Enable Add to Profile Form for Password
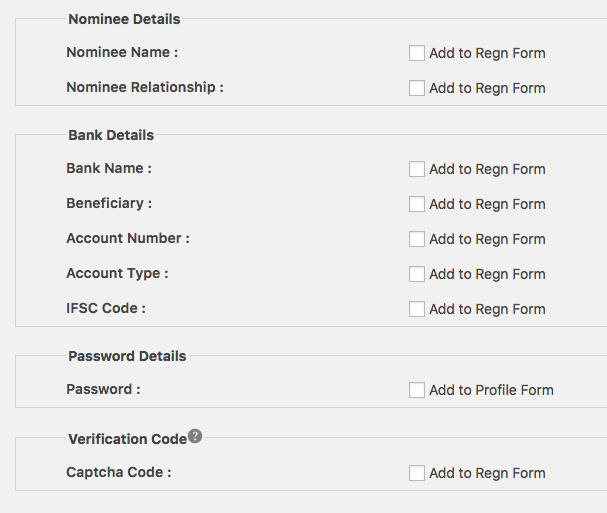 pyautogui.click(x=417, y=390)
